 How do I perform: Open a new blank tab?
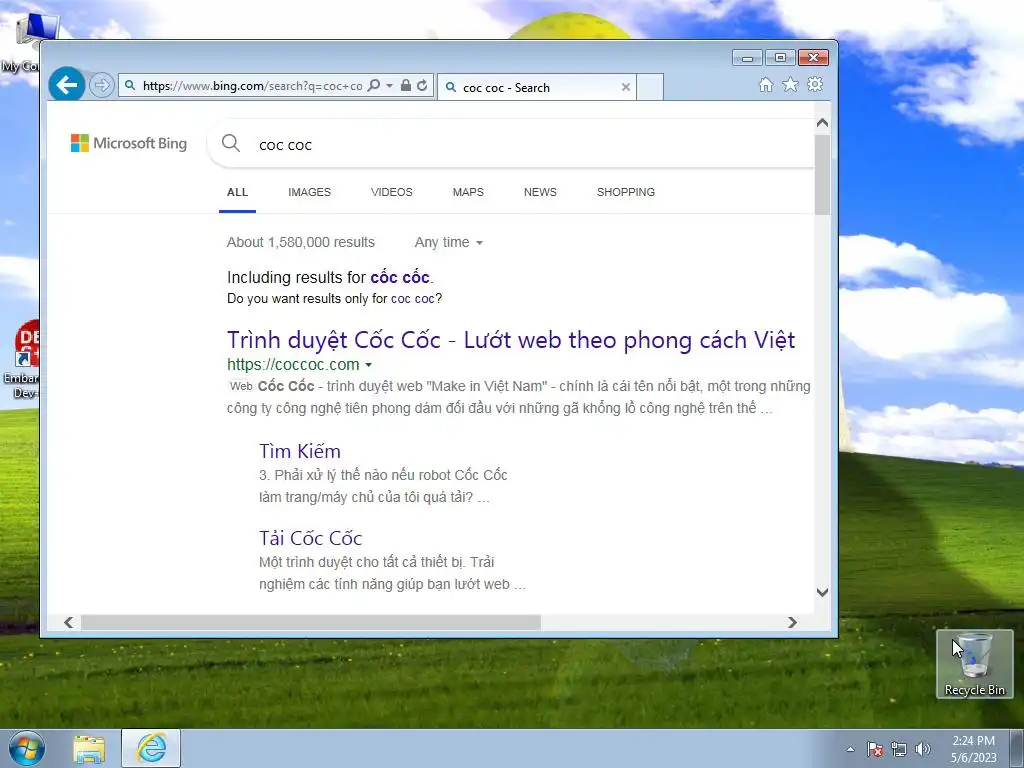click(650, 87)
